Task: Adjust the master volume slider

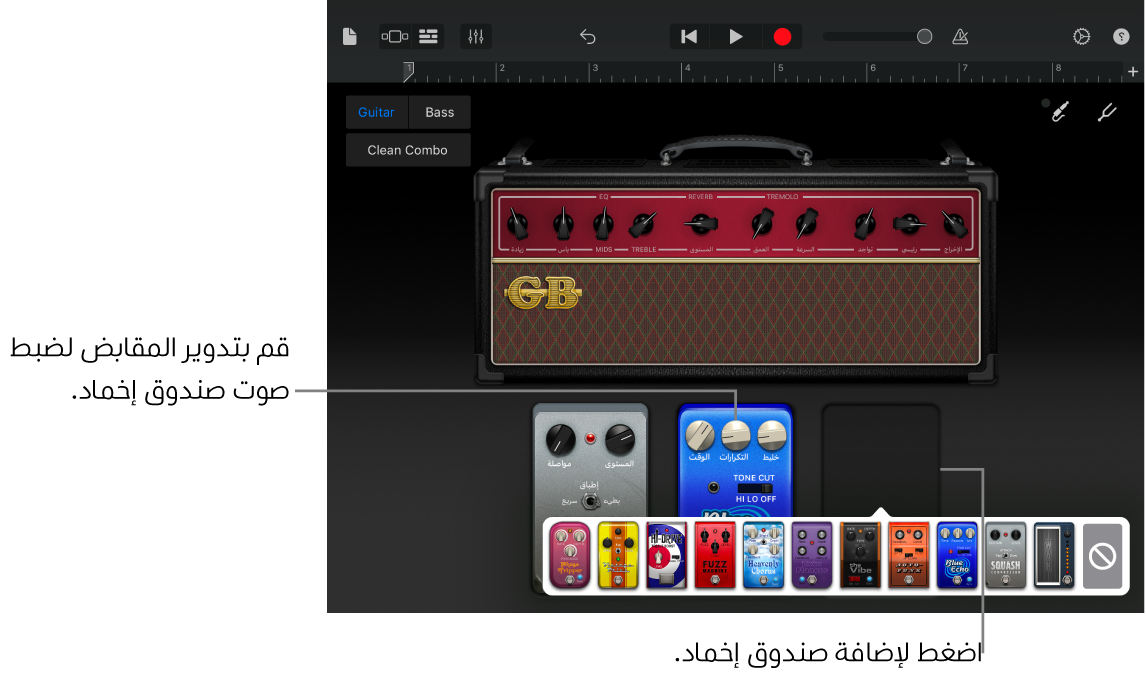Action: [877, 37]
